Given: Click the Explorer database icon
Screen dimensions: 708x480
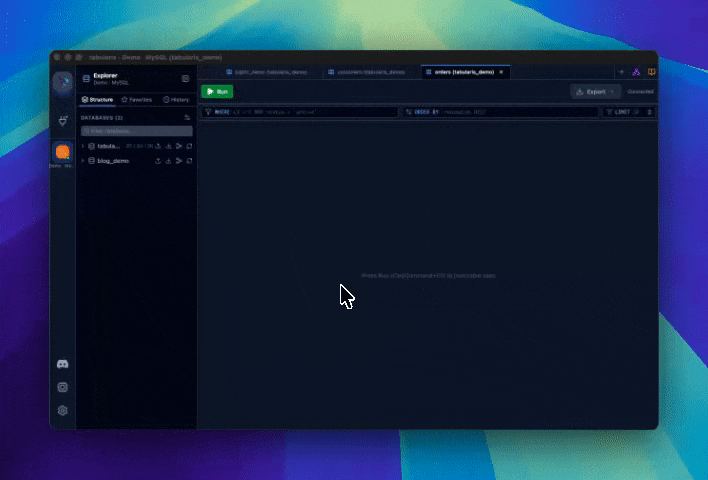Looking at the screenshot, I should click(x=86, y=79).
